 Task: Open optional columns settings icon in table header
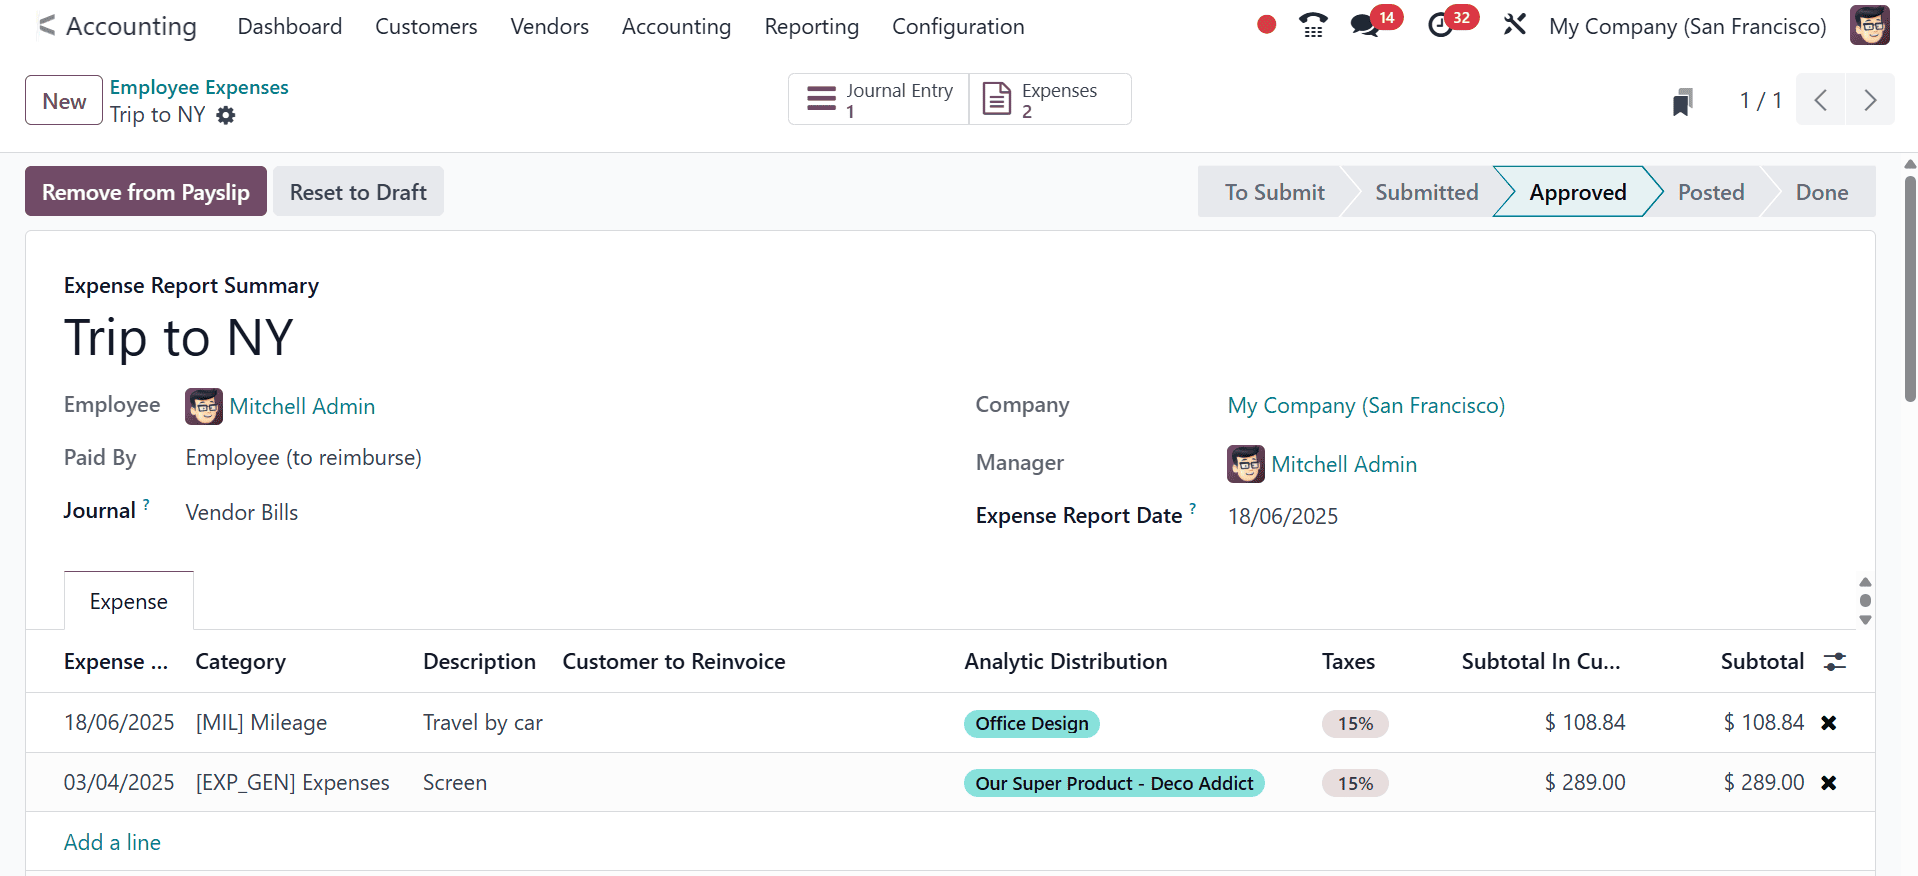pyautogui.click(x=1835, y=661)
